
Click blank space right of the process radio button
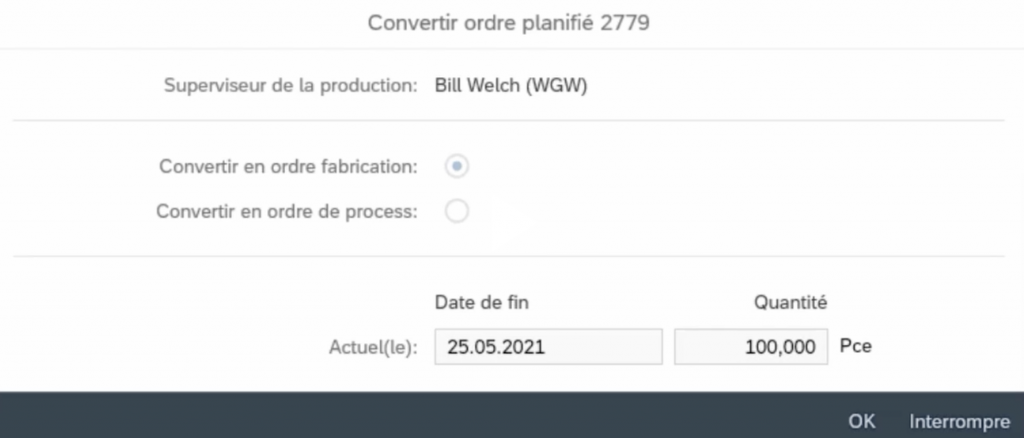700,211
